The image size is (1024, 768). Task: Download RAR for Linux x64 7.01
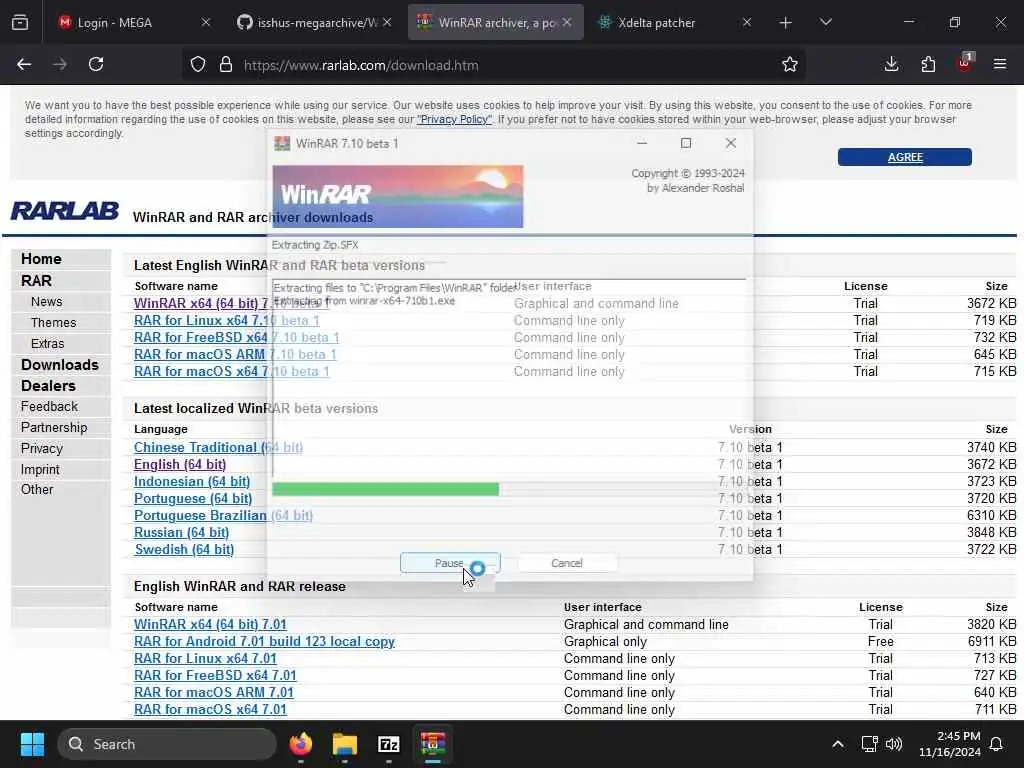coord(205,658)
